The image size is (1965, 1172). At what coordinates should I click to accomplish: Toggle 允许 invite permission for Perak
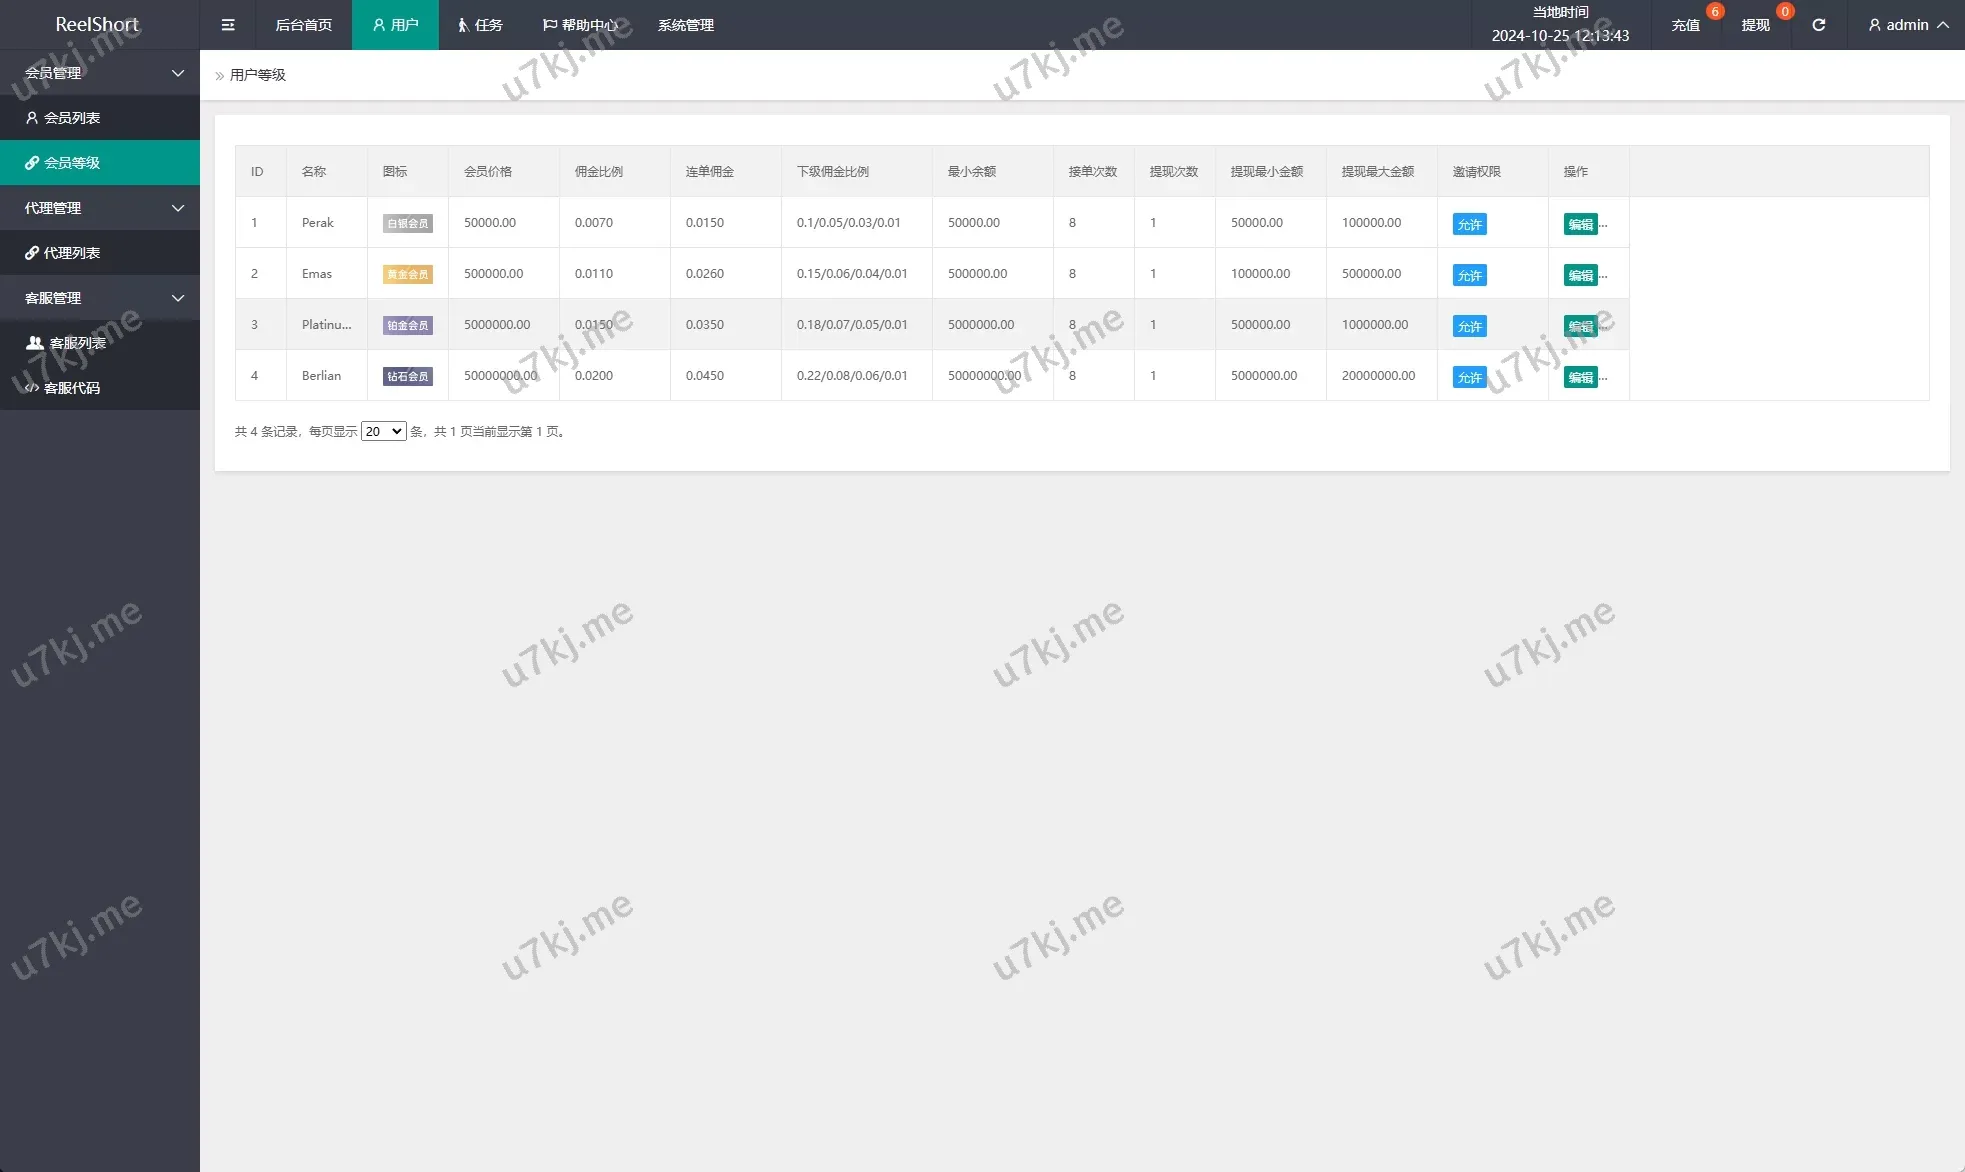pos(1469,225)
